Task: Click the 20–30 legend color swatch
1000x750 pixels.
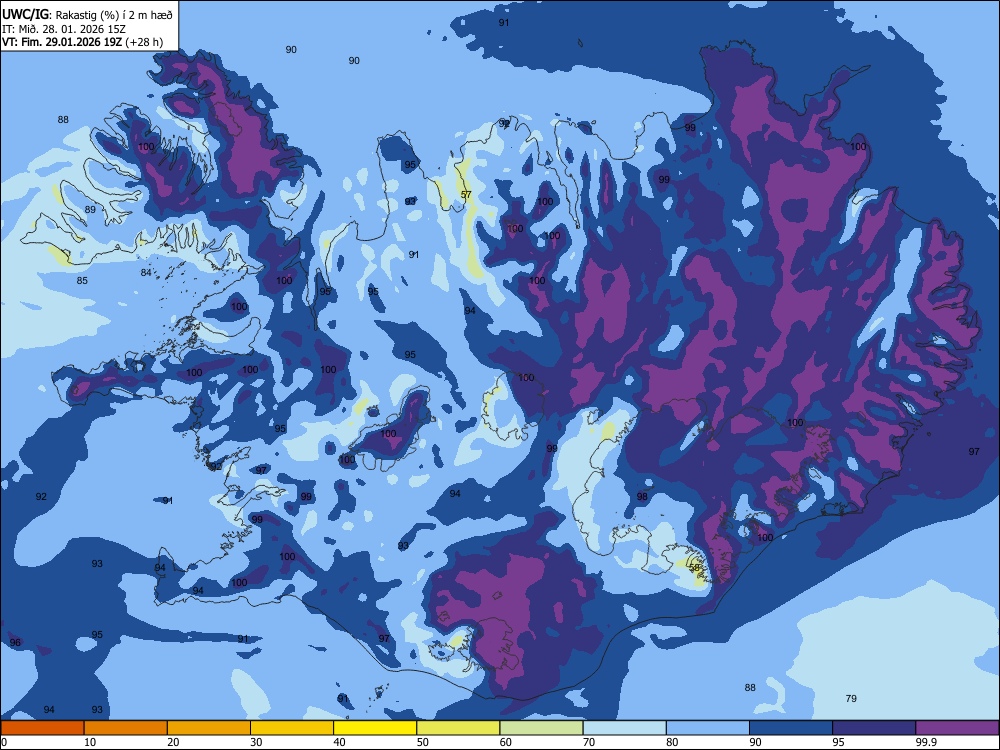Action: pyautogui.click(x=209, y=728)
